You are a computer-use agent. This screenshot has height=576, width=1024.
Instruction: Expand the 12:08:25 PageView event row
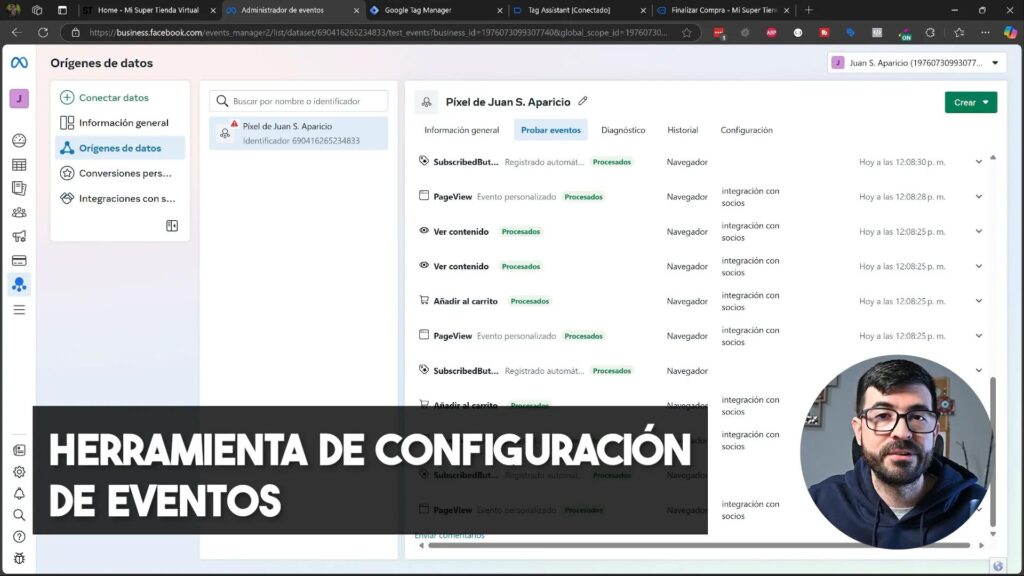pyautogui.click(x=979, y=336)
